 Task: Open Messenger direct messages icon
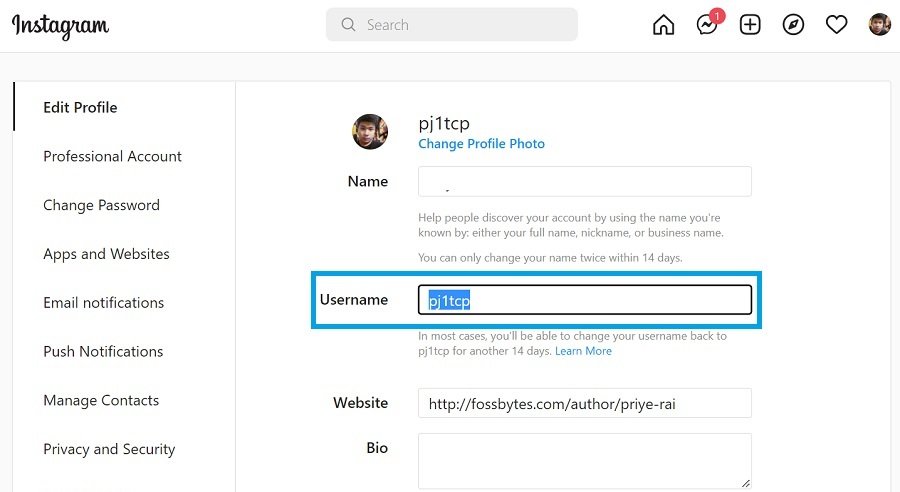click(707, 25)
